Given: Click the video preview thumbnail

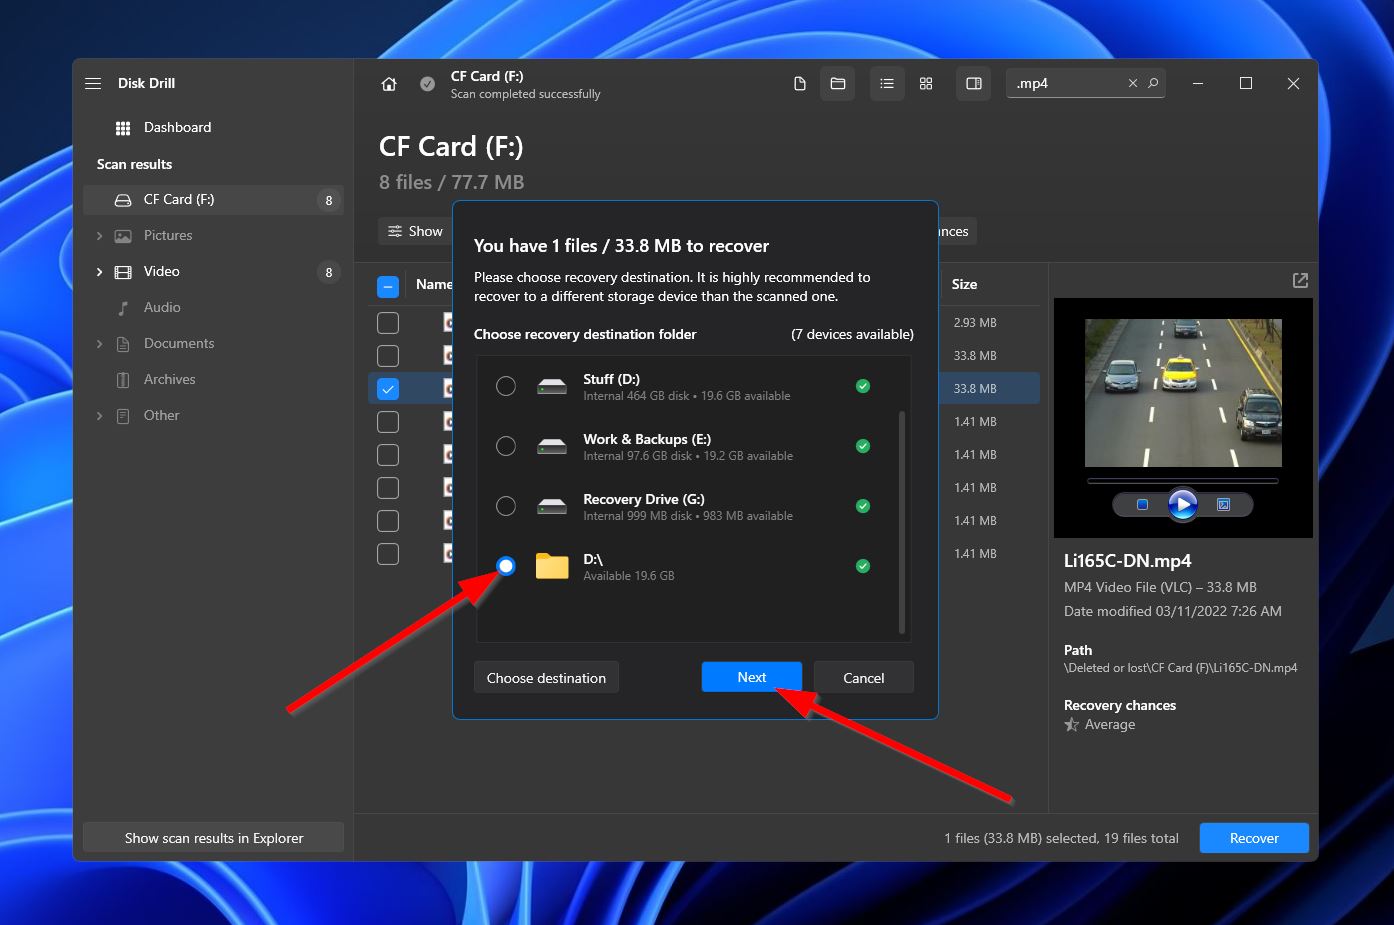Looking at the screenshot, I should pos(1183,393).
